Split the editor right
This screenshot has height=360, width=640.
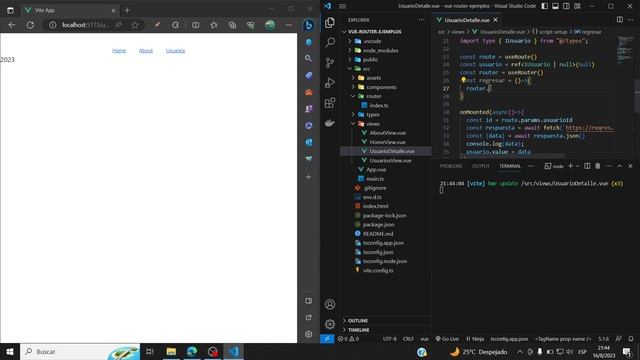pos(620,20)
